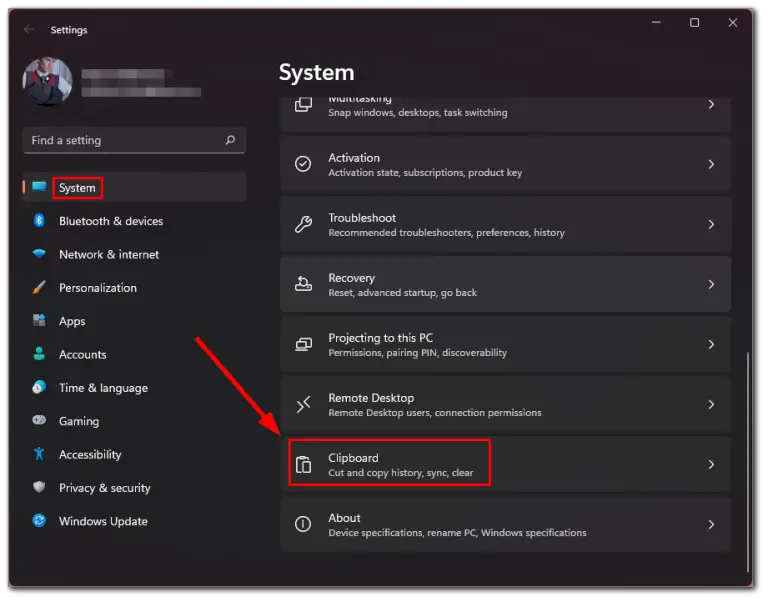
Task: Click 'Permissions, pairing PIN, discoverability' text
Action: click(x=418, y=353)
